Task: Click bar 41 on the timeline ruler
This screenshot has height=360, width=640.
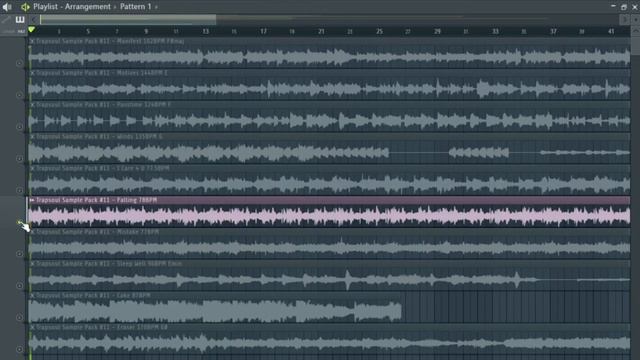Action: [x=611, y=31]
